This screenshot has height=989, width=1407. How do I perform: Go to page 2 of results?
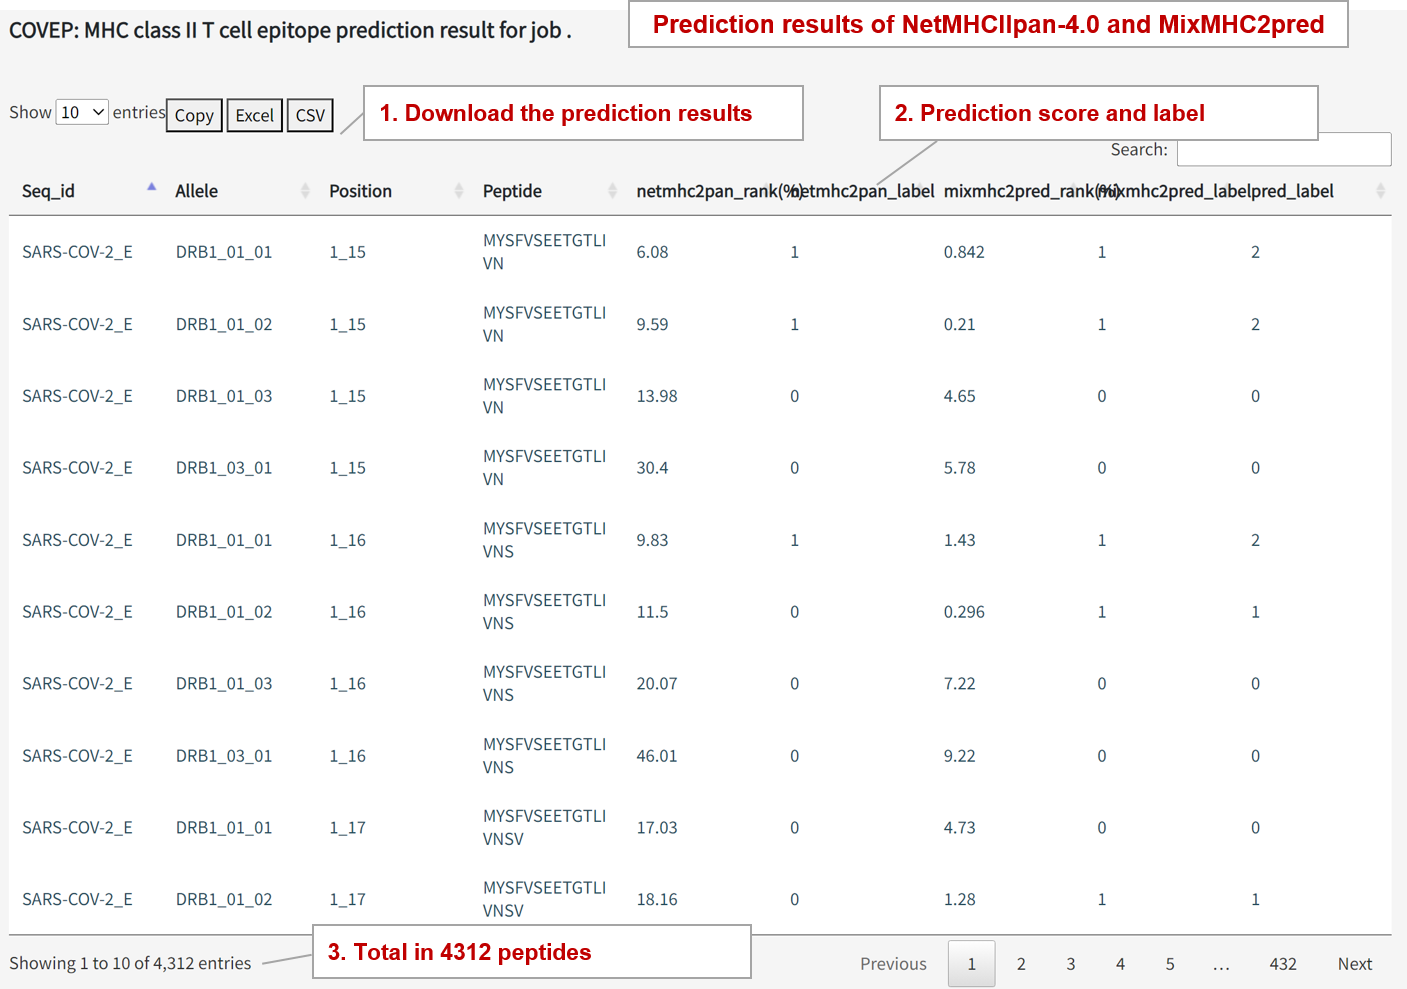1021,964
